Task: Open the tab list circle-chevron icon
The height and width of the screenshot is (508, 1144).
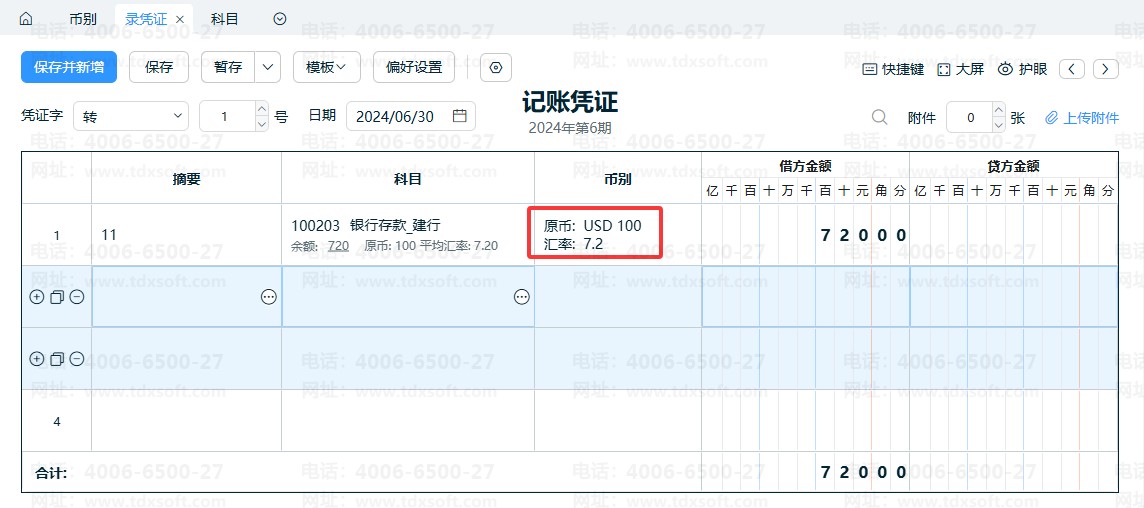Action: coord(280,19)
